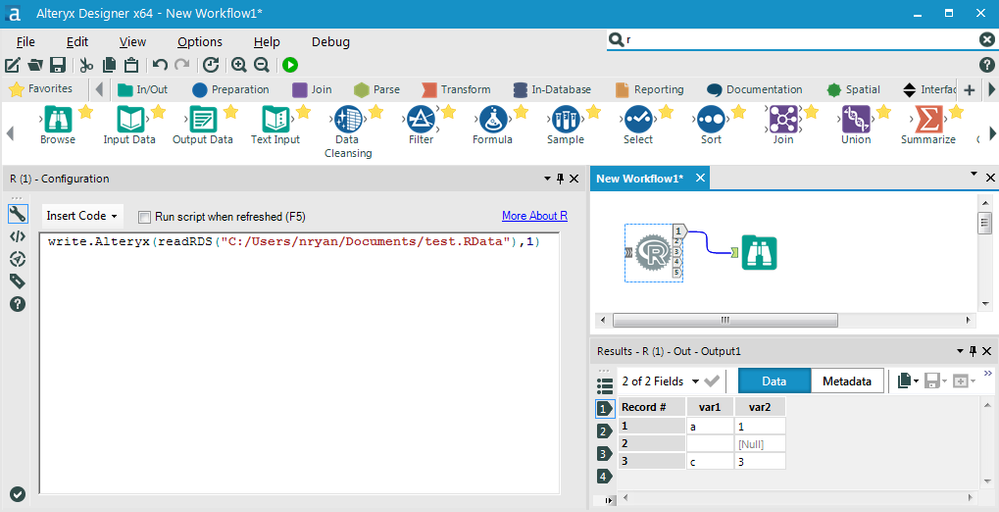This screenshot has width=999, height=512.
Task: Open workflow folder icon in toolbar
Action: click(36, 65)
